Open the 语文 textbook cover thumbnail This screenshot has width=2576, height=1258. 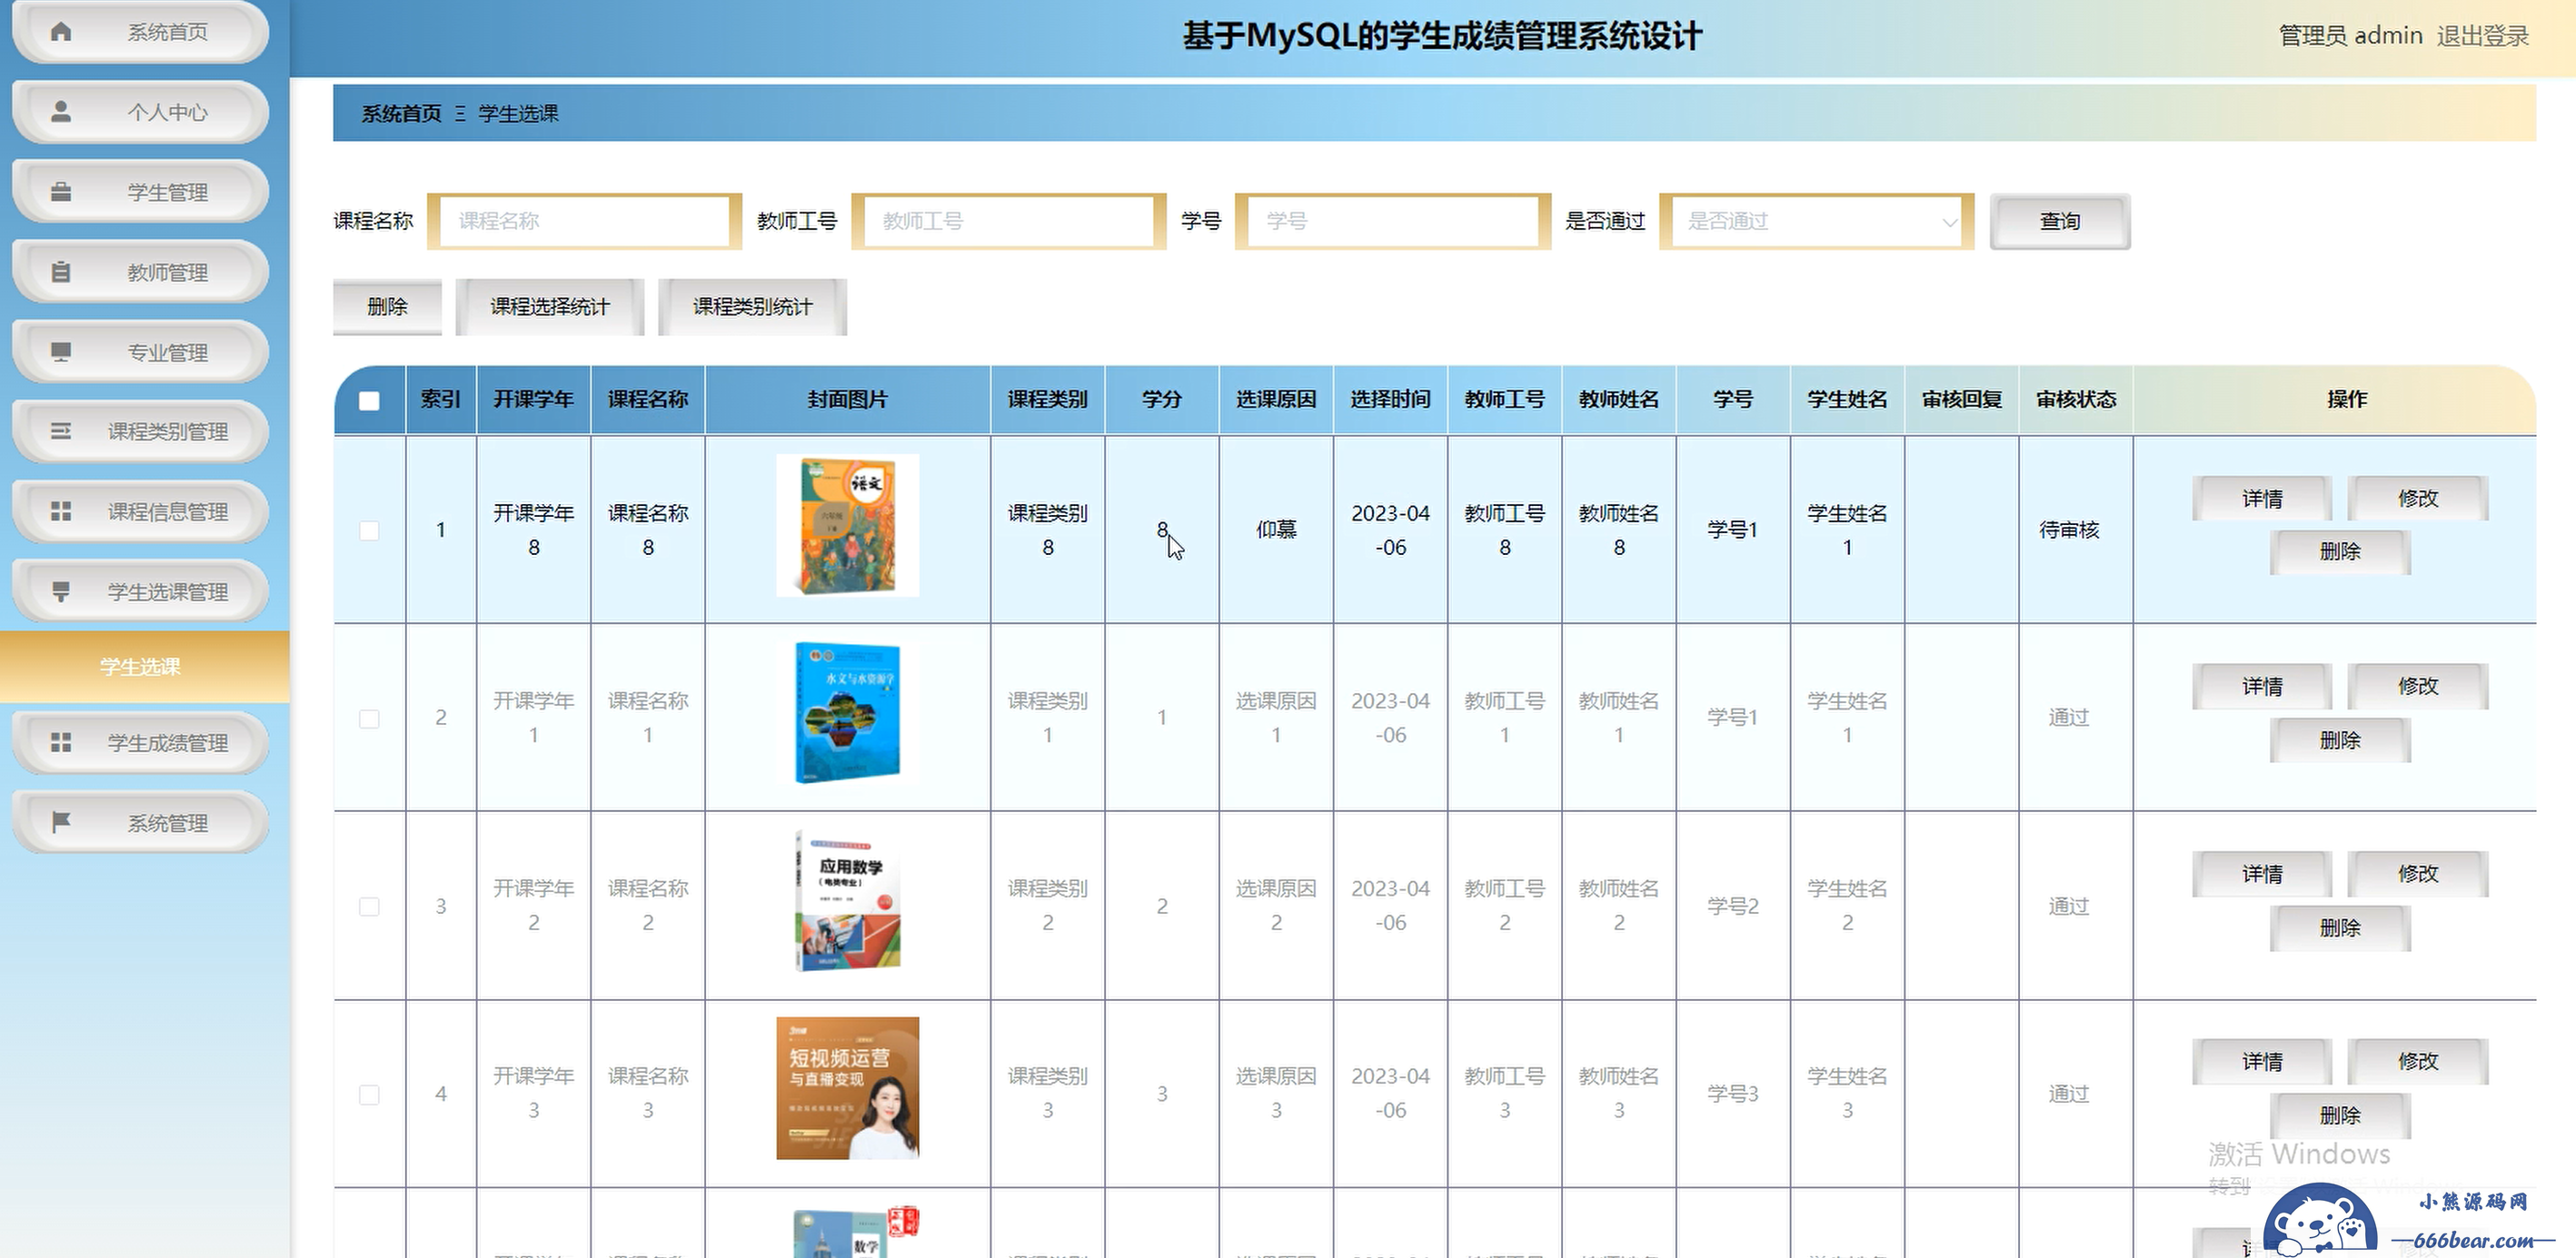pos(847,525)
